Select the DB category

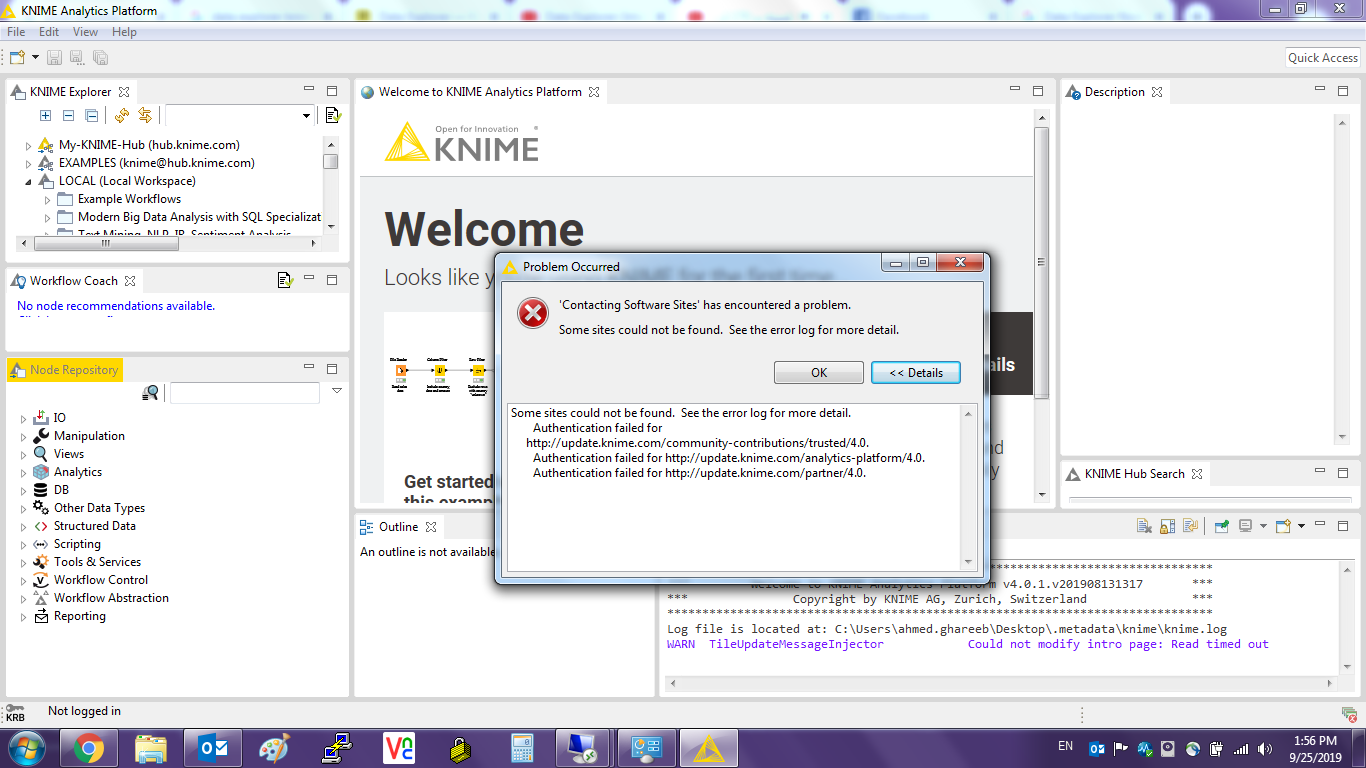(61, 490)
